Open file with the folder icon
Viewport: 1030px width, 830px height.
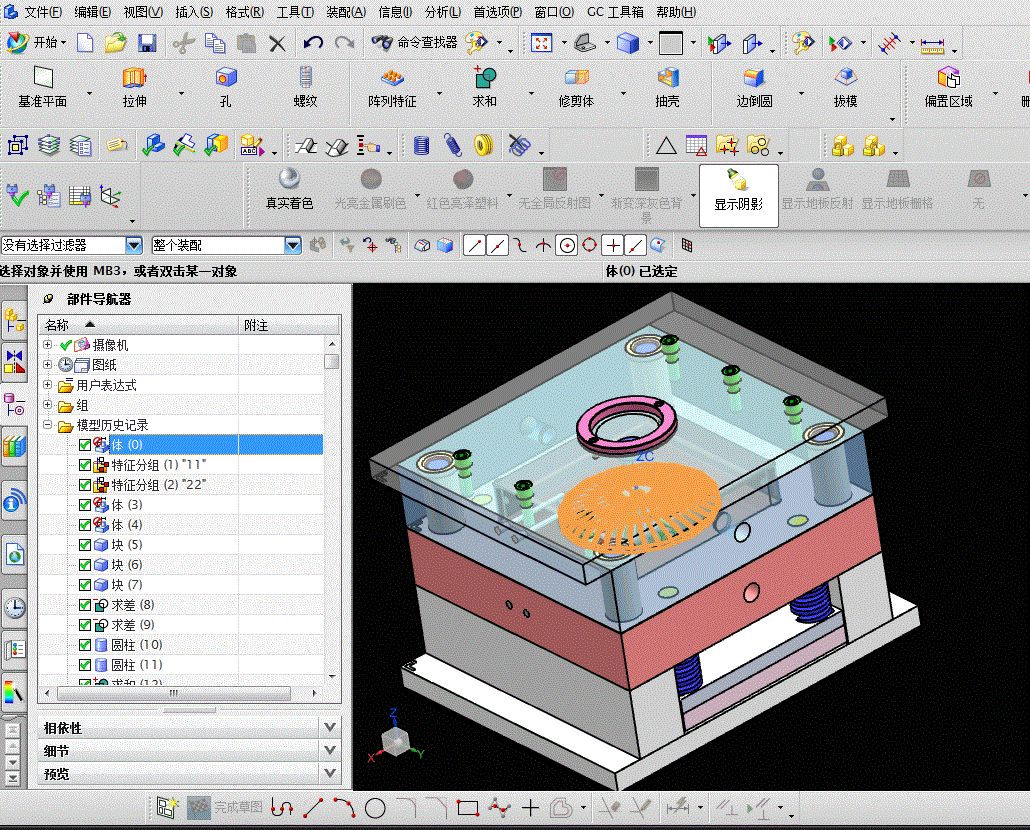(116, 43)
